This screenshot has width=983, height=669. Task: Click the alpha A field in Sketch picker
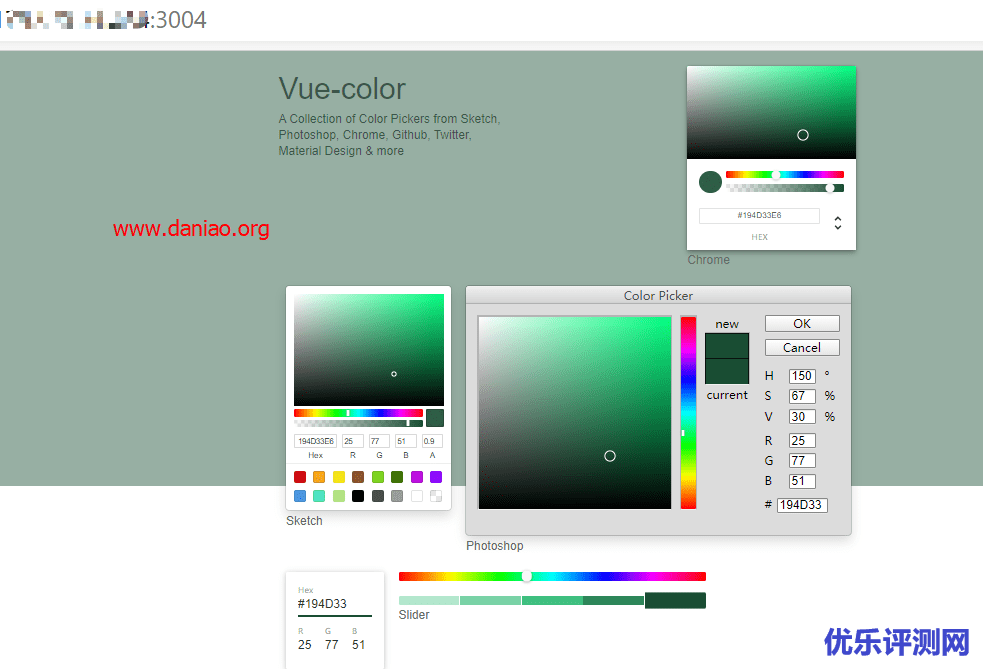(x=432, y=441)
